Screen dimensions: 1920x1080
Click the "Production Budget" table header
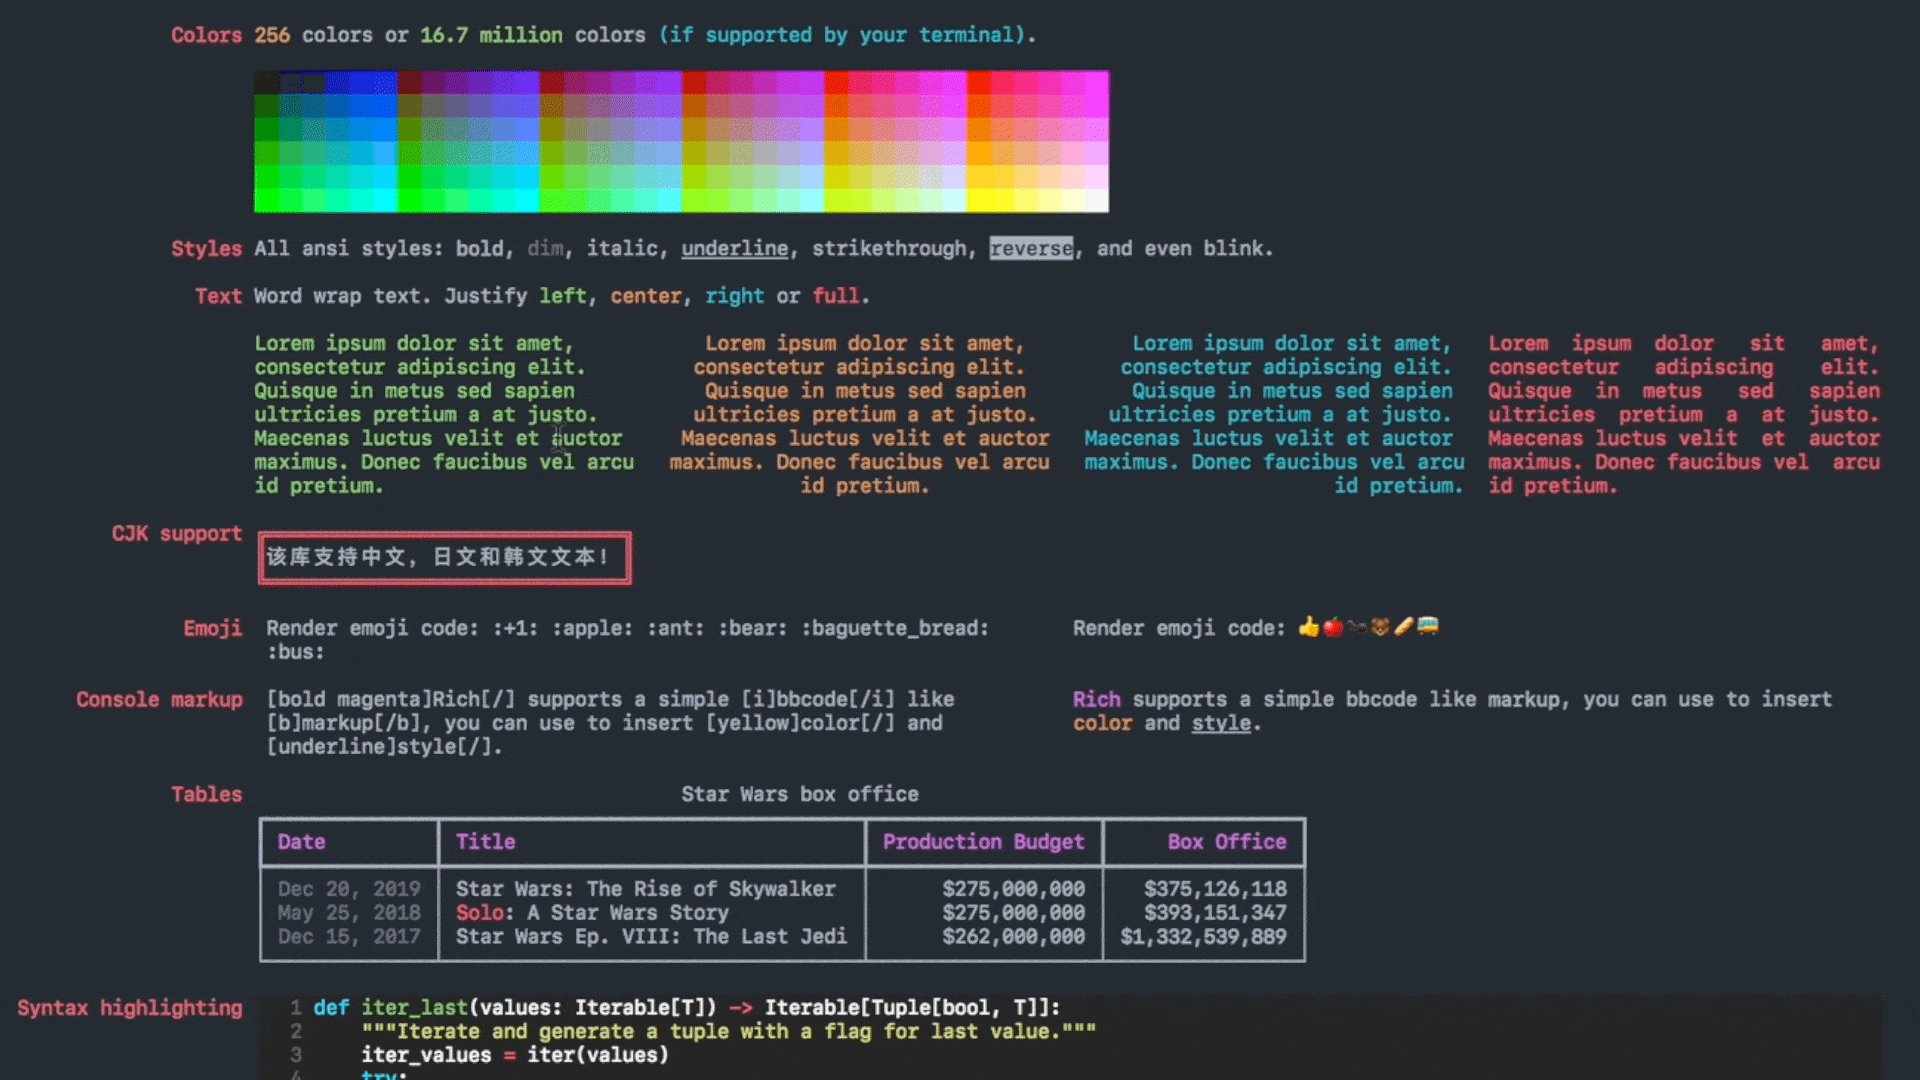coord(982,842)
